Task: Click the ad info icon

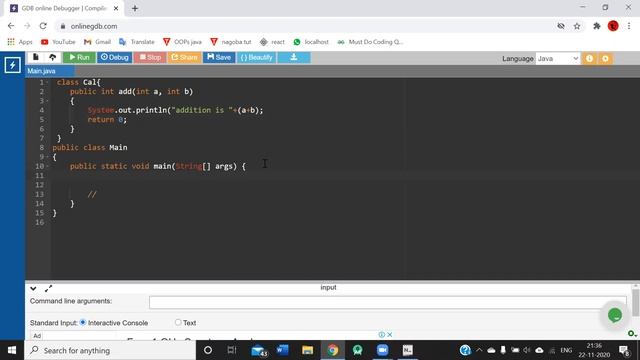Action: (x=382, y=335)
